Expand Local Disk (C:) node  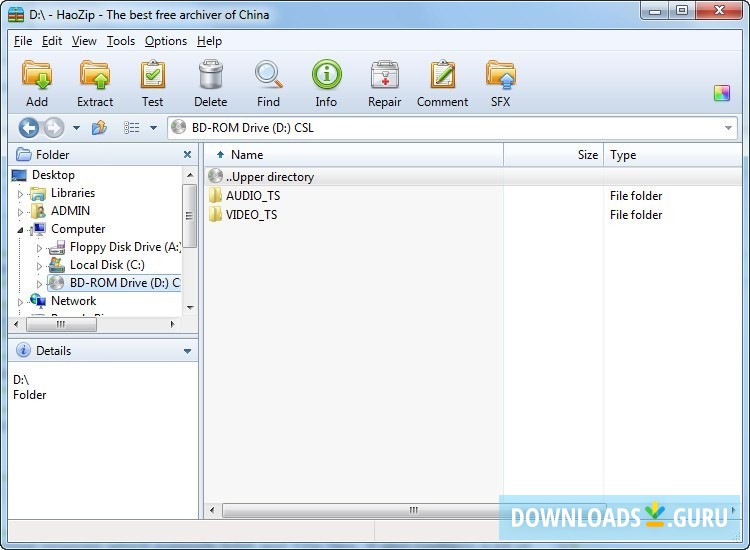click(39, 266)
